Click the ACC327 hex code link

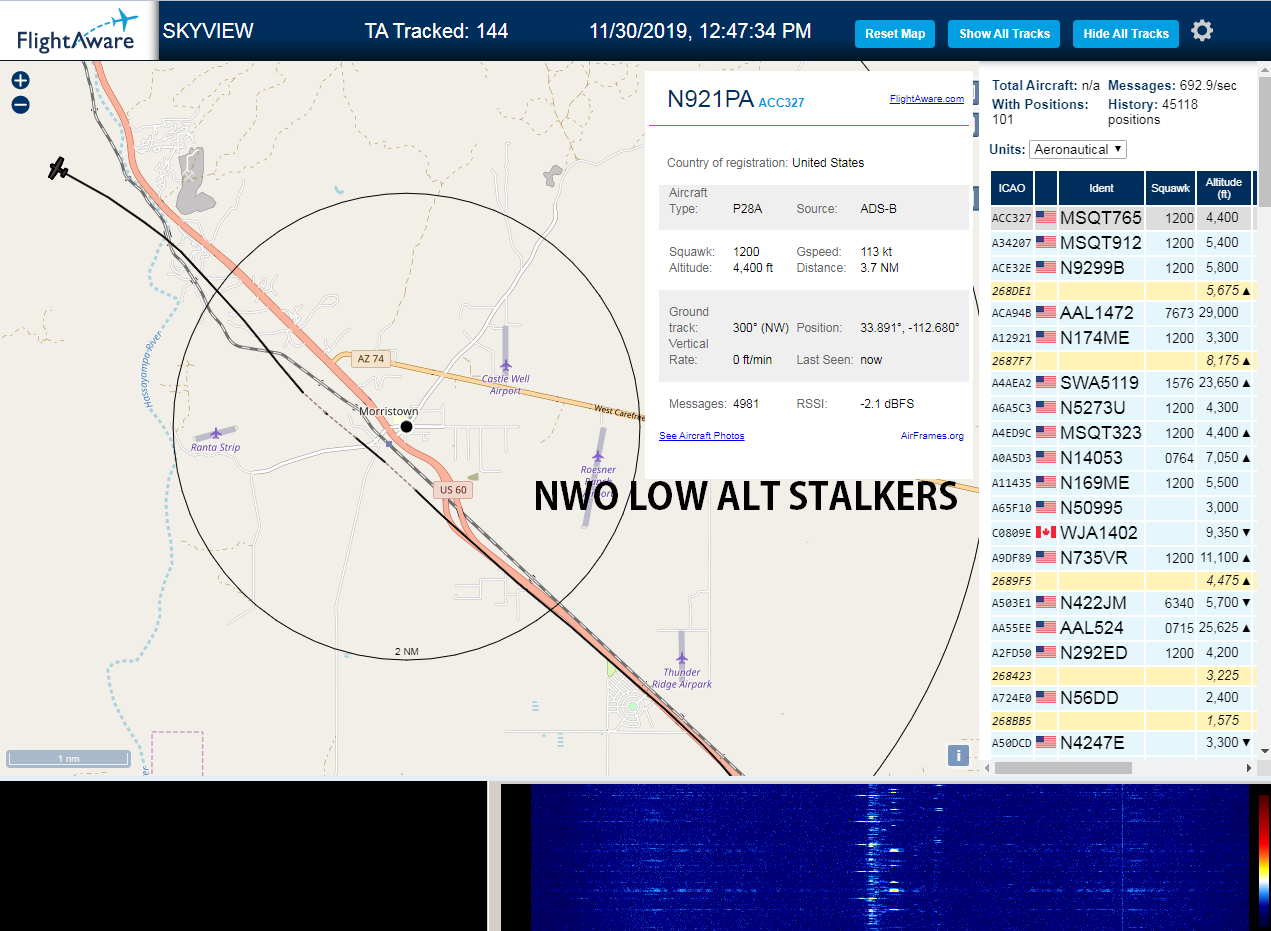781,102
